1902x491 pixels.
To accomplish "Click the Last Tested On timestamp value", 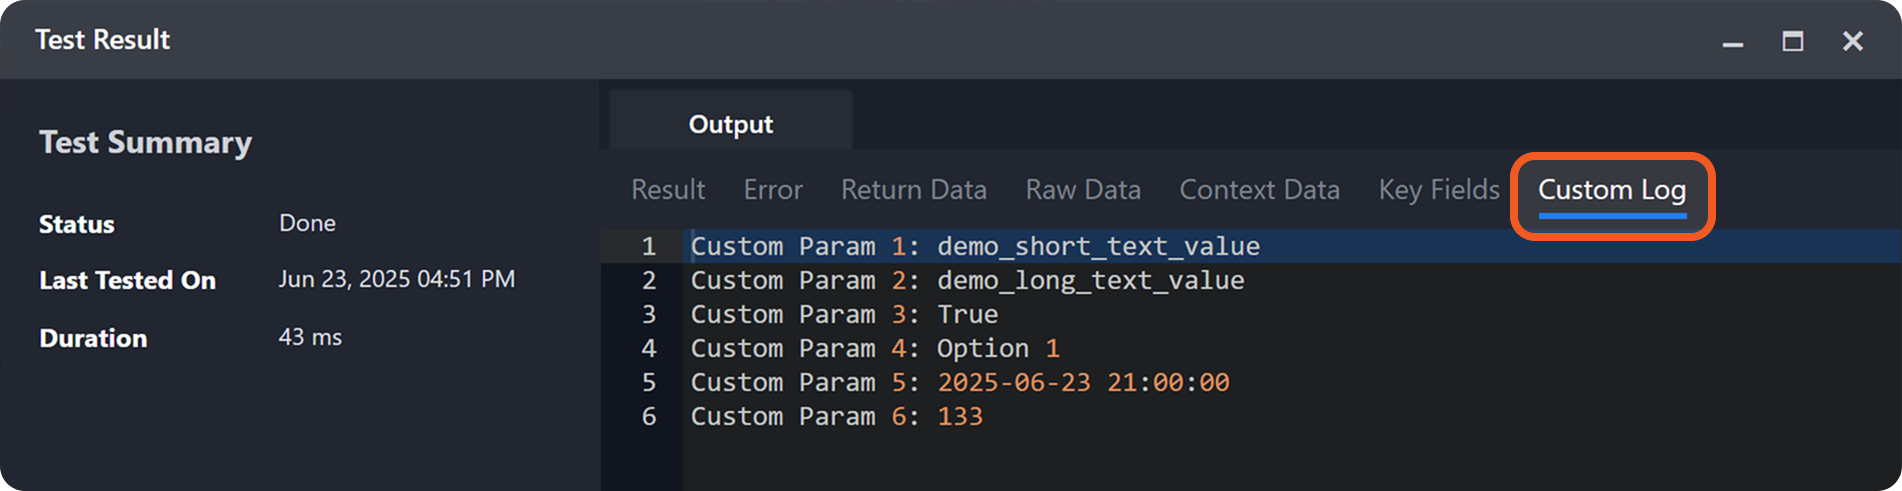I will pyautogui.click(x=396, y=279).
